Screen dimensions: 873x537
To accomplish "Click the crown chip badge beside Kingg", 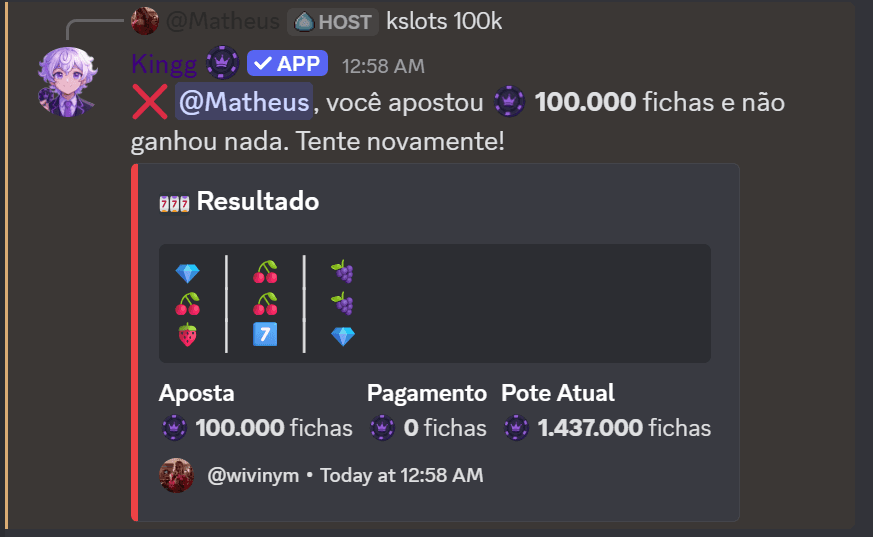I will (x=222, y=64).
